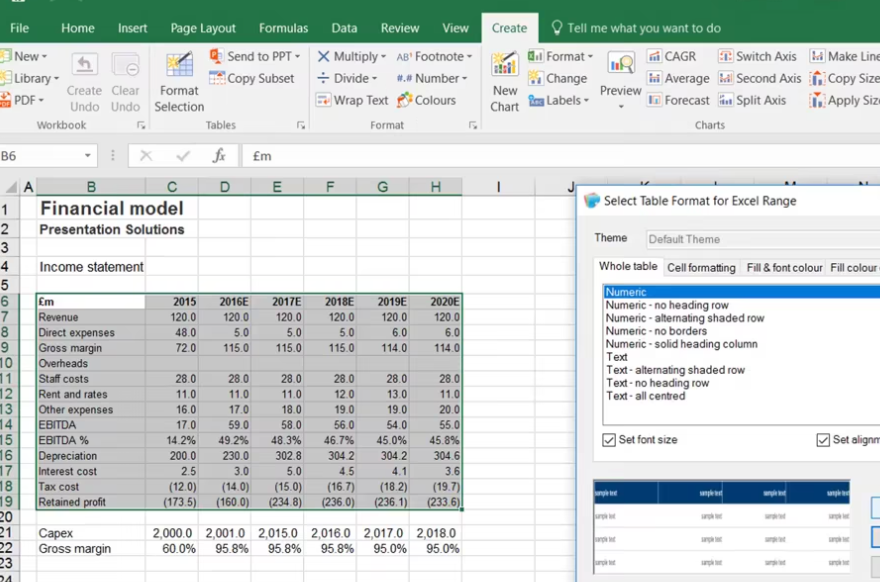
Task: Click the Second Axis icon
Action: click(726, 78)
